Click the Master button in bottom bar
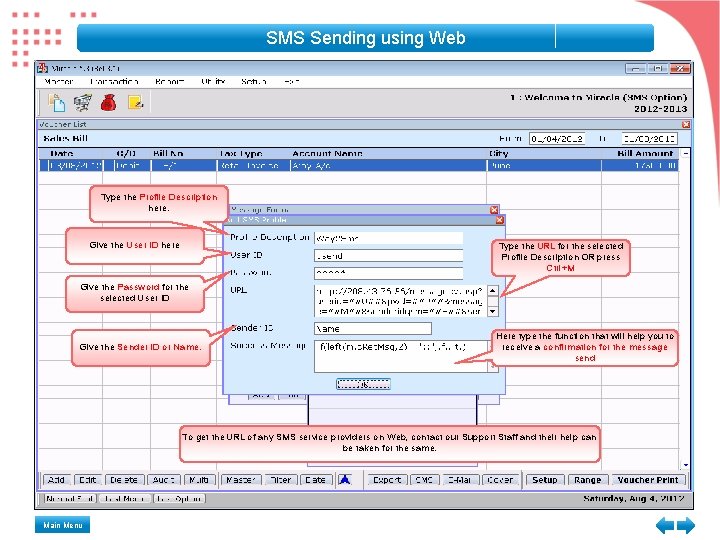This screenshot has height=540, width=720. [x=241, y=480]
